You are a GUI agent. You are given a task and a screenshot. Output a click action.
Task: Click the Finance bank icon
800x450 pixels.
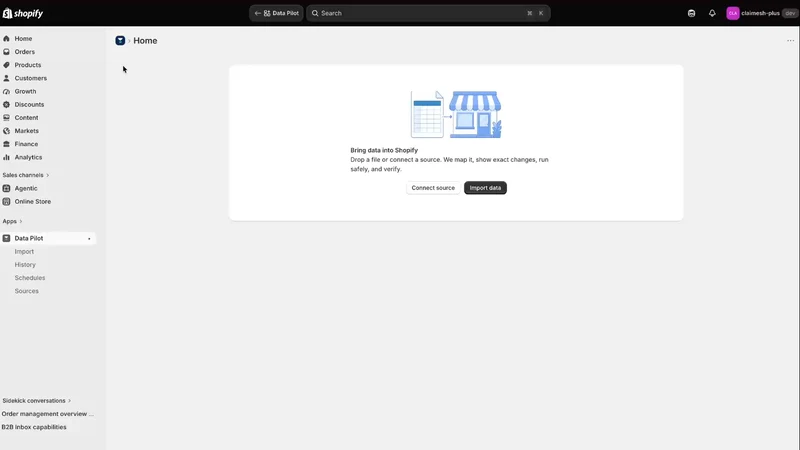click(x=6, y=144)
